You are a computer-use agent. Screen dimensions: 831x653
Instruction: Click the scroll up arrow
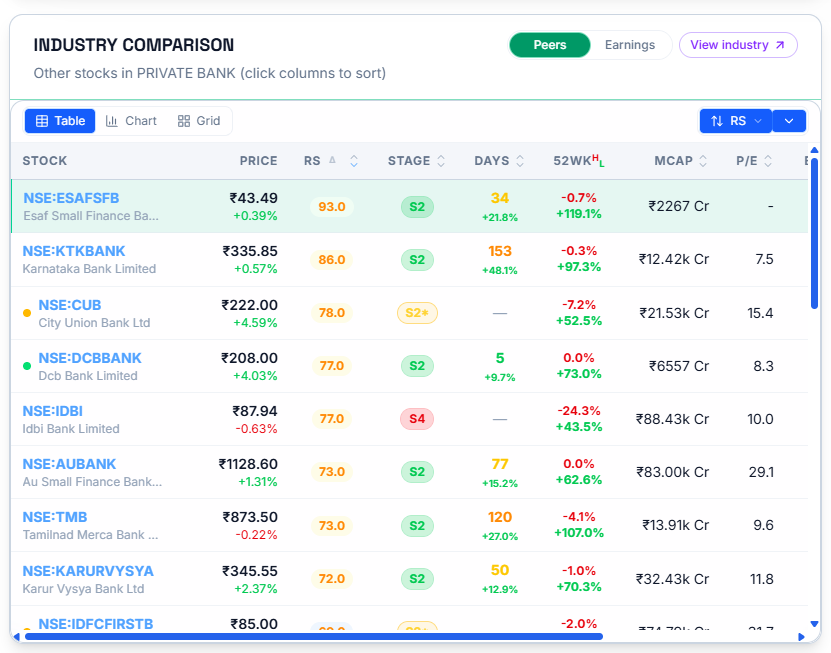(814, 150)
